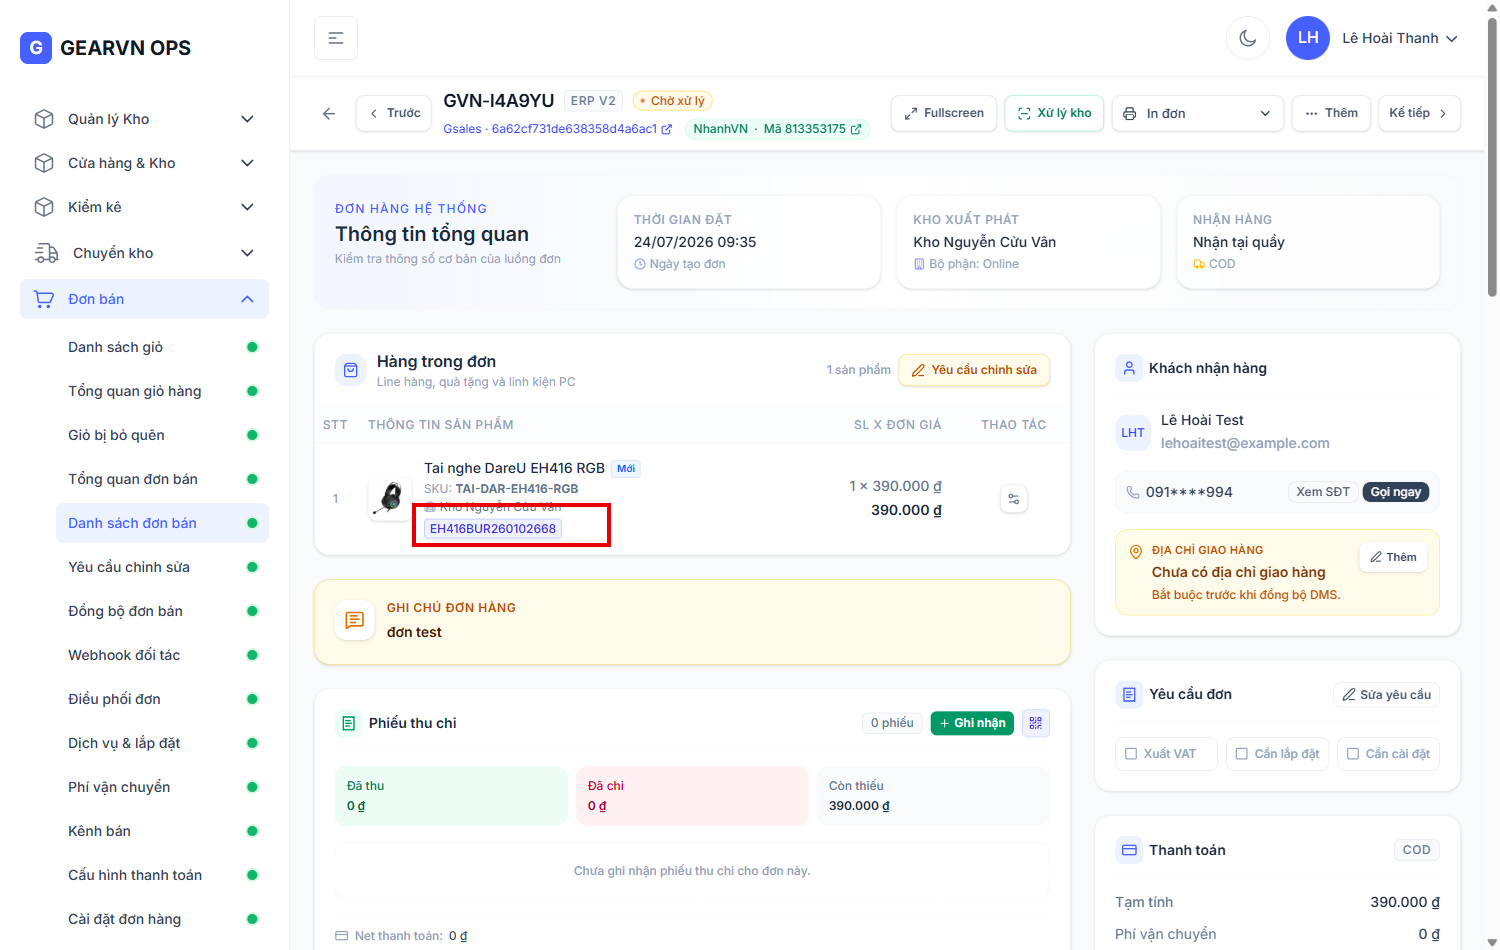Open Yêu cầu chỉnh sửa menu item
This screenshot has width=1500, height=950.
click(162, 567)
